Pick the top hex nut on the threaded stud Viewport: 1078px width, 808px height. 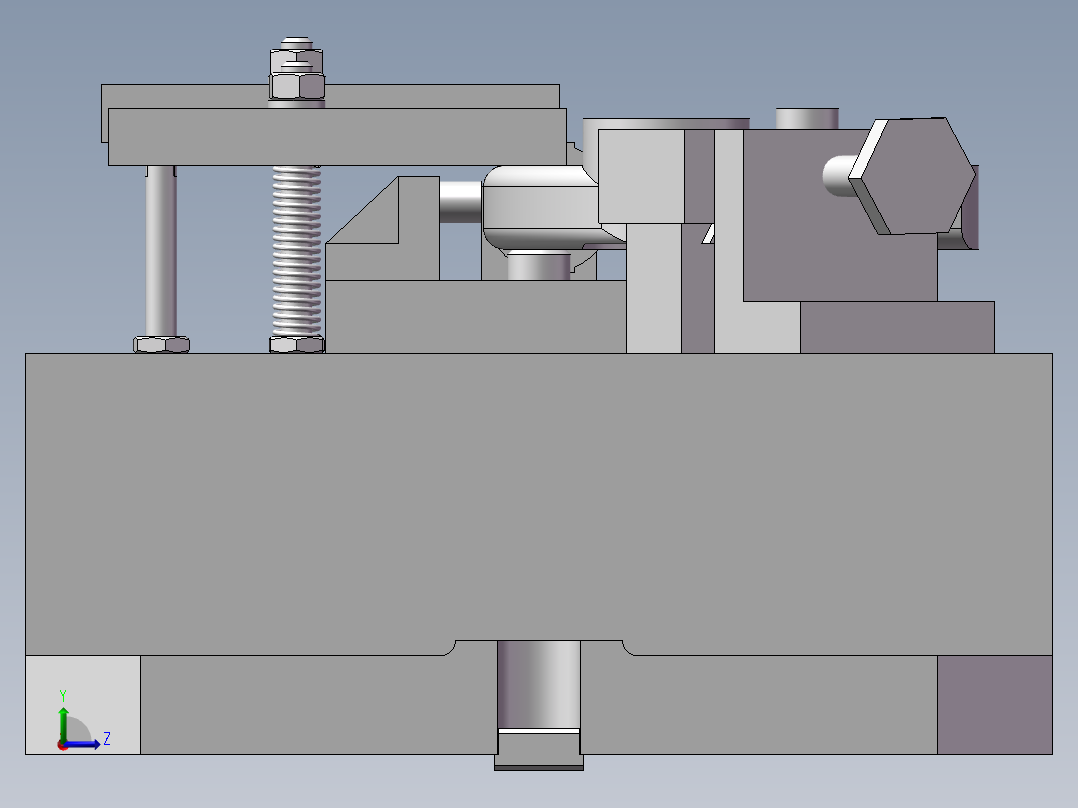[297, 61]
